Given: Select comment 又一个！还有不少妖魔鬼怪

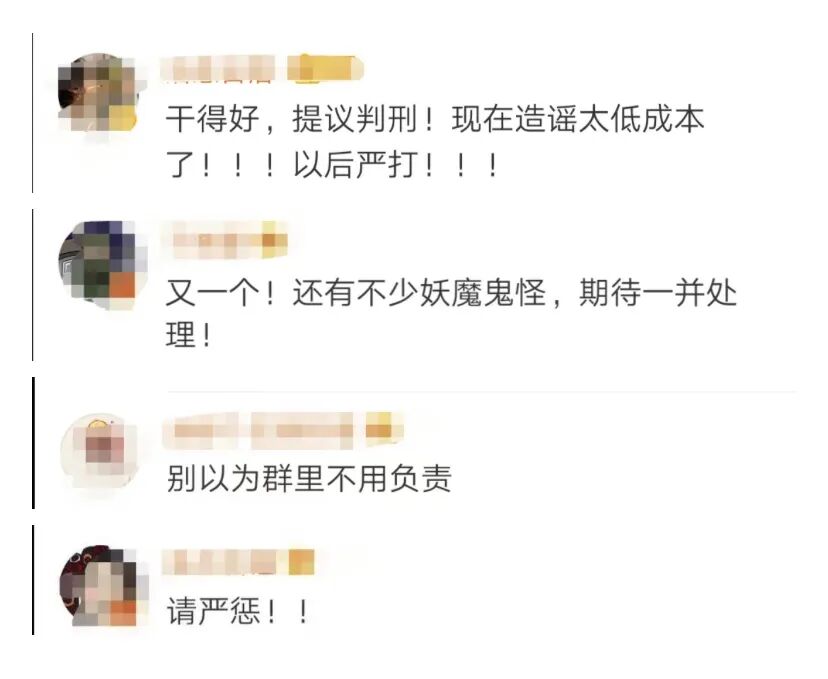Looking at the screenshot, I should tap(451, 313).
